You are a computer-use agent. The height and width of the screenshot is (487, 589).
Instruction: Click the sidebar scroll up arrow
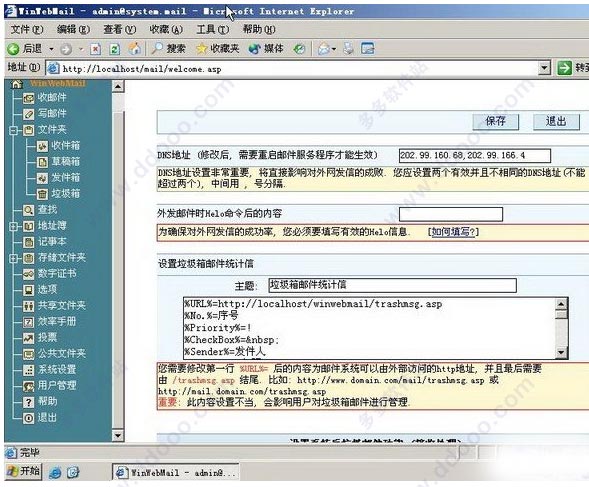pos(118,86)
